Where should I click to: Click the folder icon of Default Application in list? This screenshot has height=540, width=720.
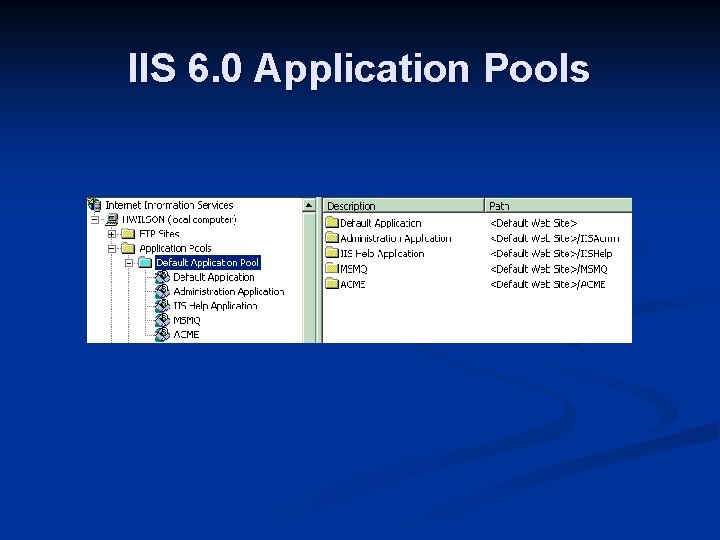332,223
